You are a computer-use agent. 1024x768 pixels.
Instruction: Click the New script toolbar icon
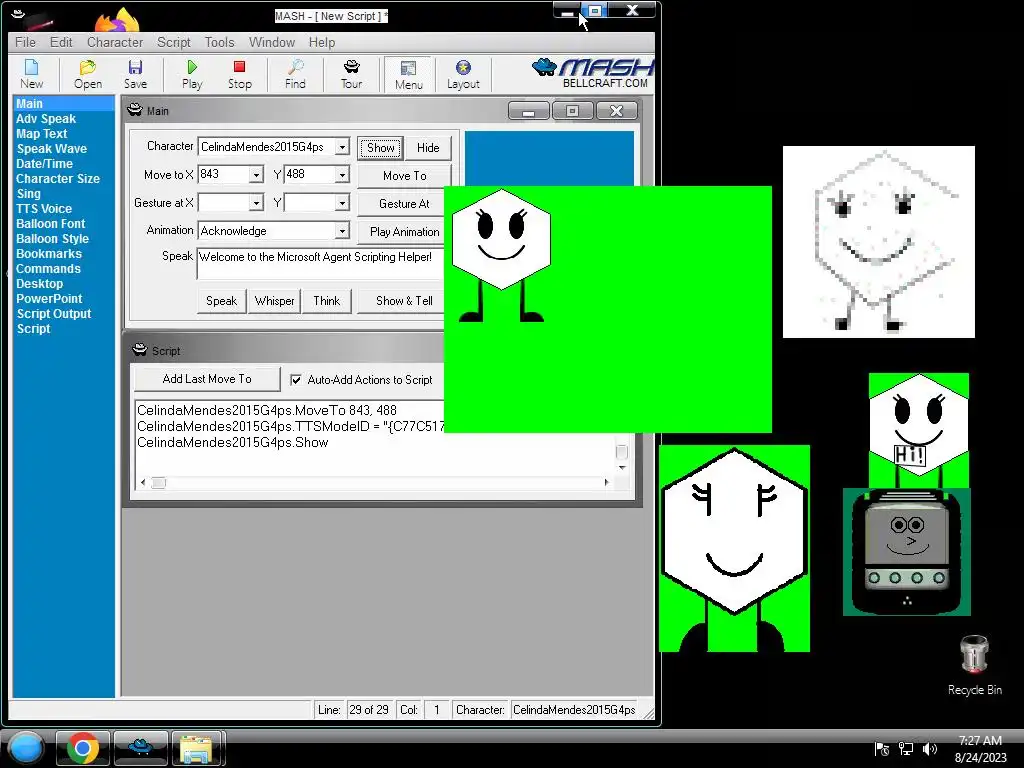click(31, 74)
